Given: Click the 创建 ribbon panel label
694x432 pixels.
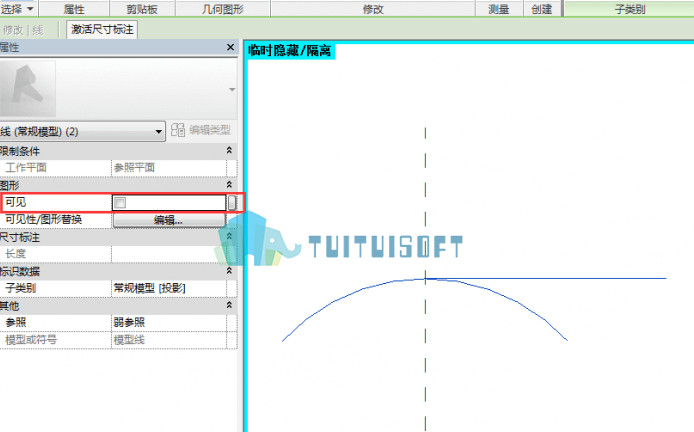Looking at the screenshot, I should tap(542, 9).
